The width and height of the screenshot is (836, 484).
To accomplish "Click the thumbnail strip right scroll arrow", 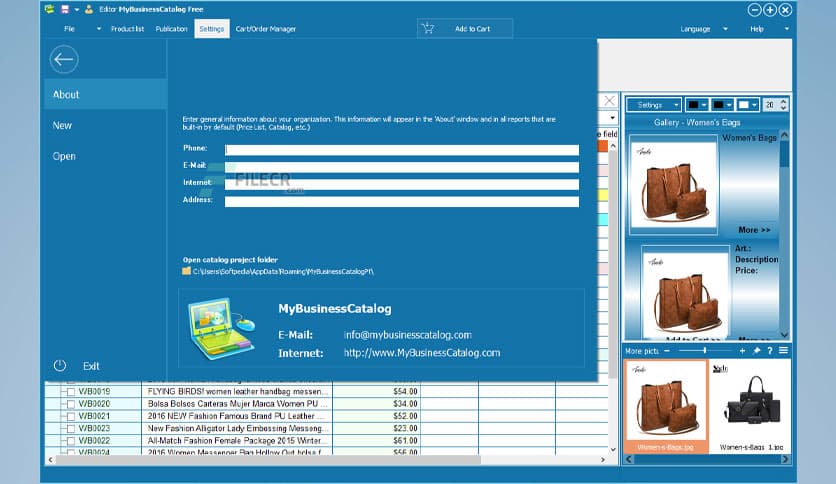I will point(785,459).
